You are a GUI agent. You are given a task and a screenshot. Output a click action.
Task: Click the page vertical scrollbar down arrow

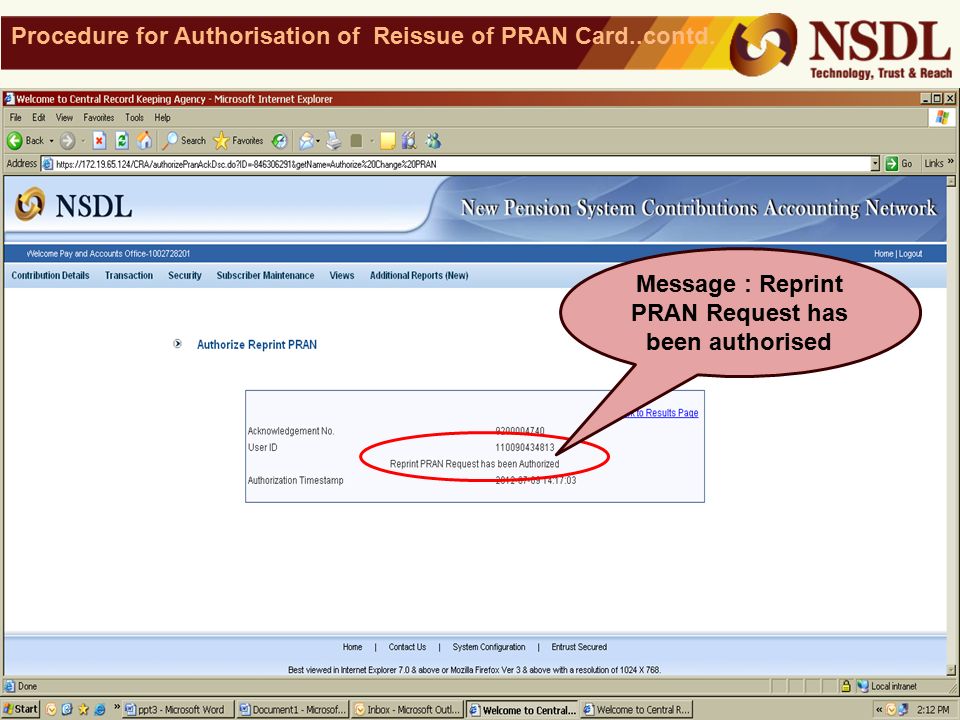(x=951, y=669)
